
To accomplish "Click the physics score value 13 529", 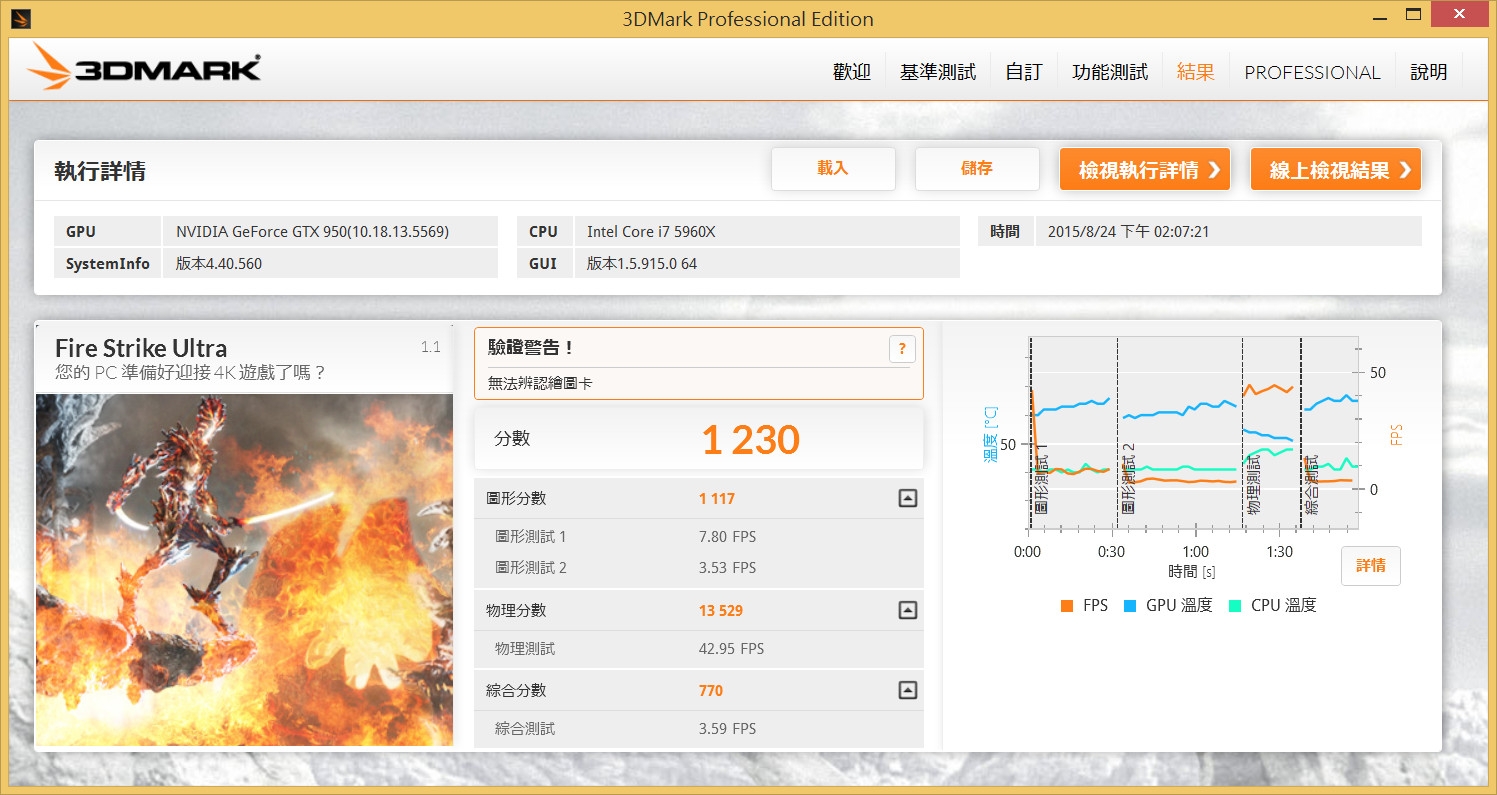I will (721, 611).
